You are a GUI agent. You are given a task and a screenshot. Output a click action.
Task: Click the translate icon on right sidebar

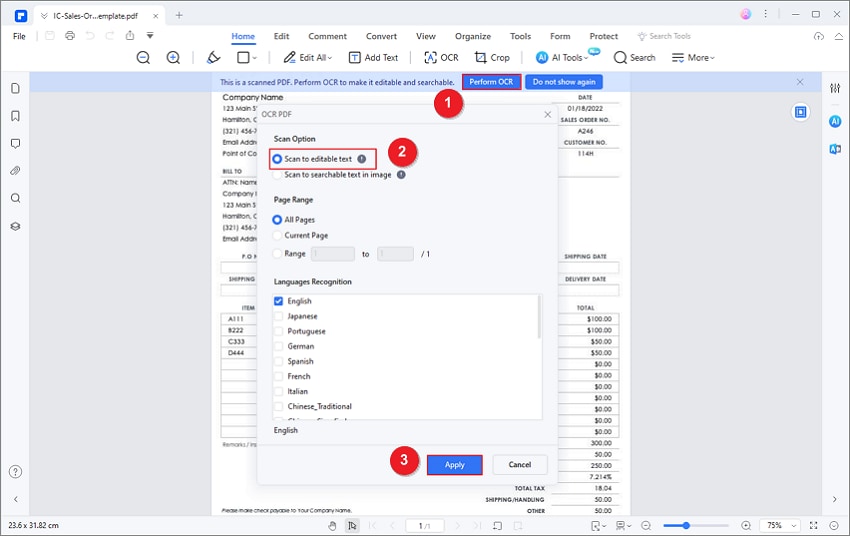(835, 149)
